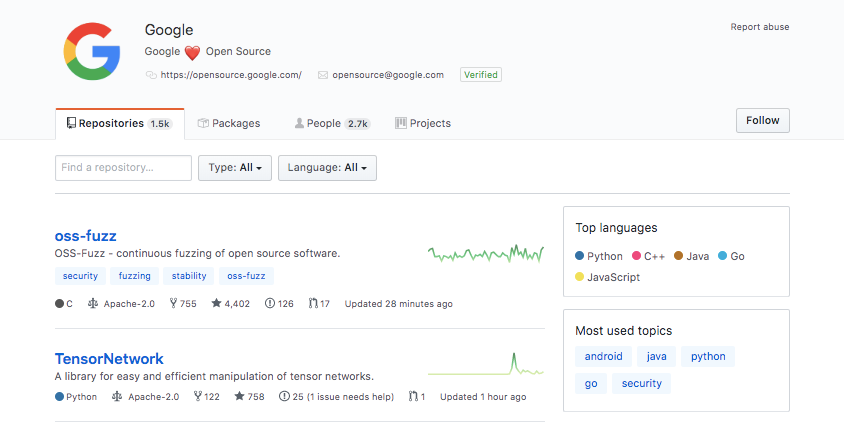Screen dimensions: 844x422
Task: Click the Follow button
Action: point(763,121)
